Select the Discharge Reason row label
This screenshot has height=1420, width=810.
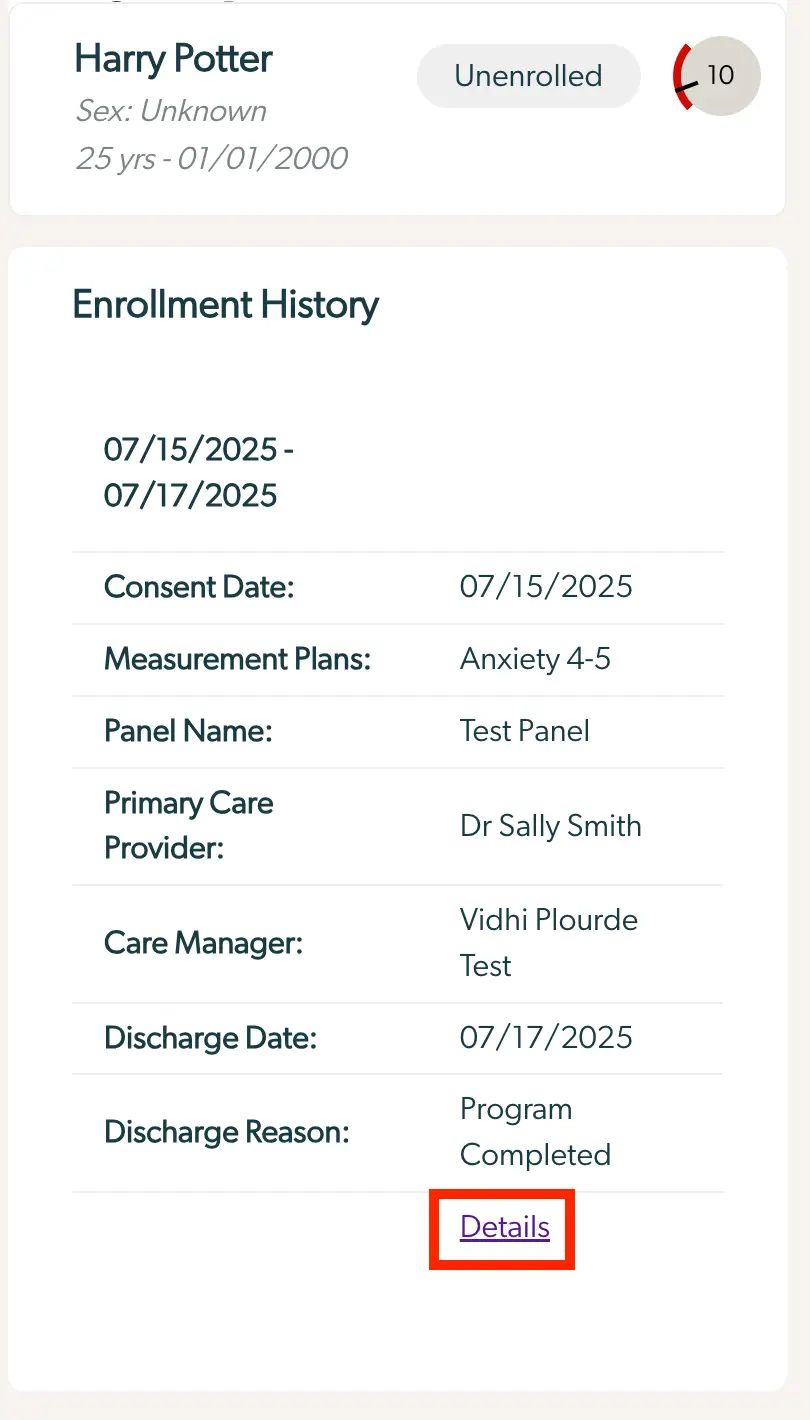[x=225, y=1131]
